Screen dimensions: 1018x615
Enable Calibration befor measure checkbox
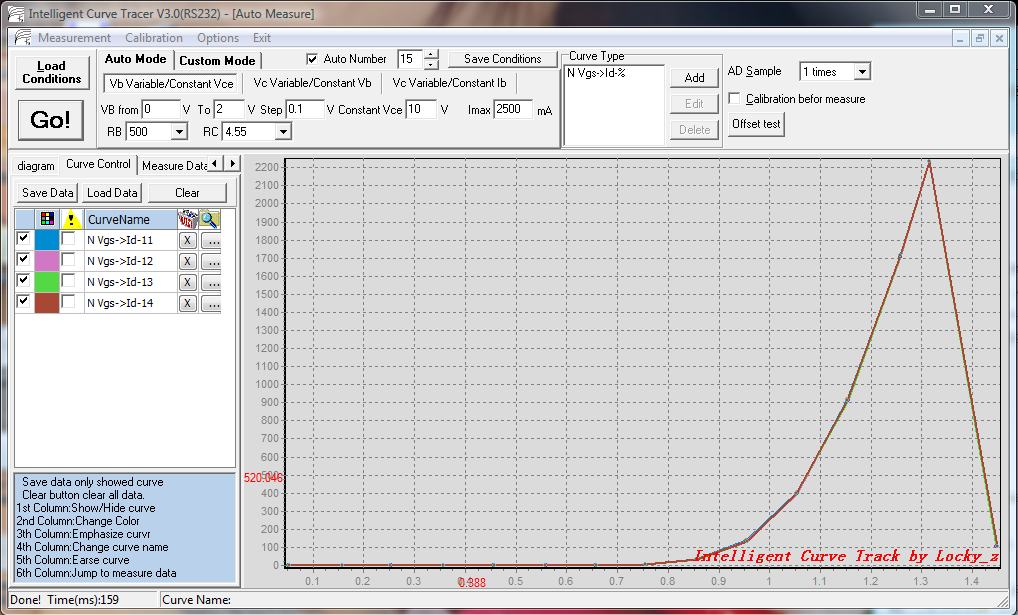coord(734,98)
